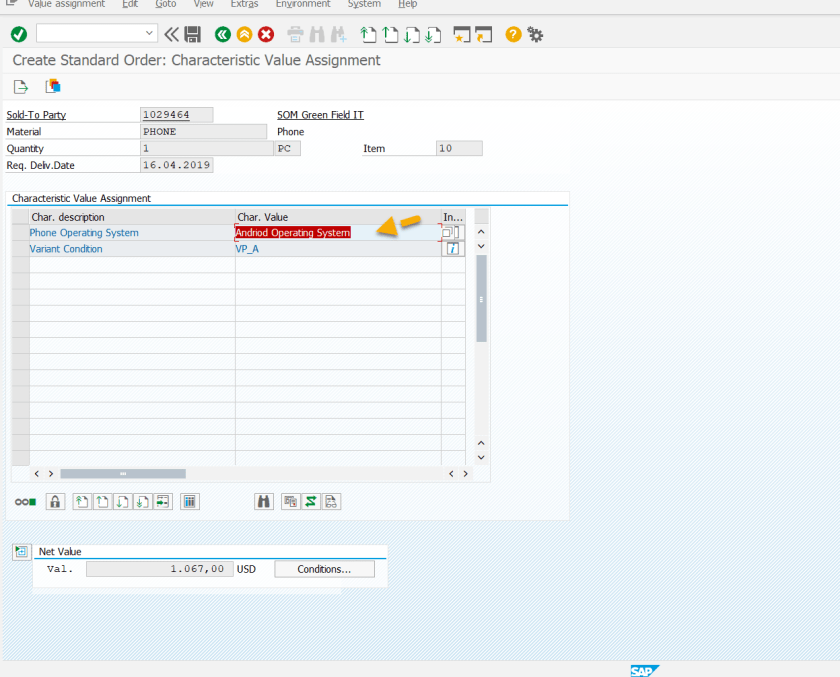Select the Variant Condition characteristic

tap(65, 249)
